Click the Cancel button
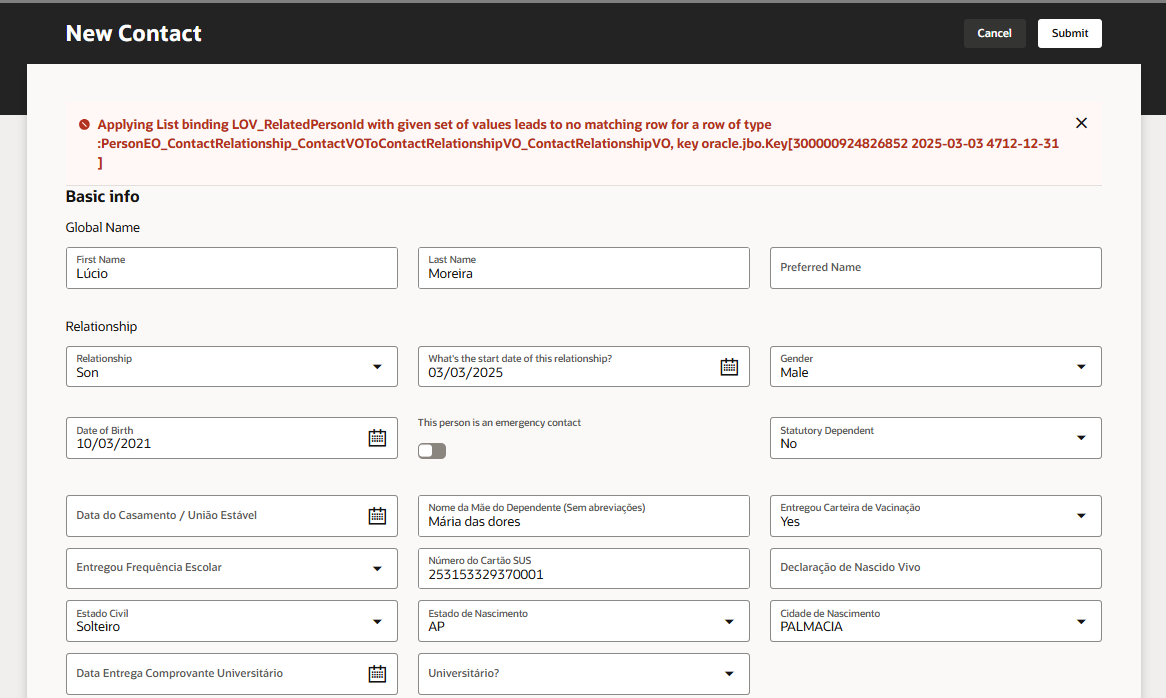Viewport: 1166px width, 698px height. point(994,33)
